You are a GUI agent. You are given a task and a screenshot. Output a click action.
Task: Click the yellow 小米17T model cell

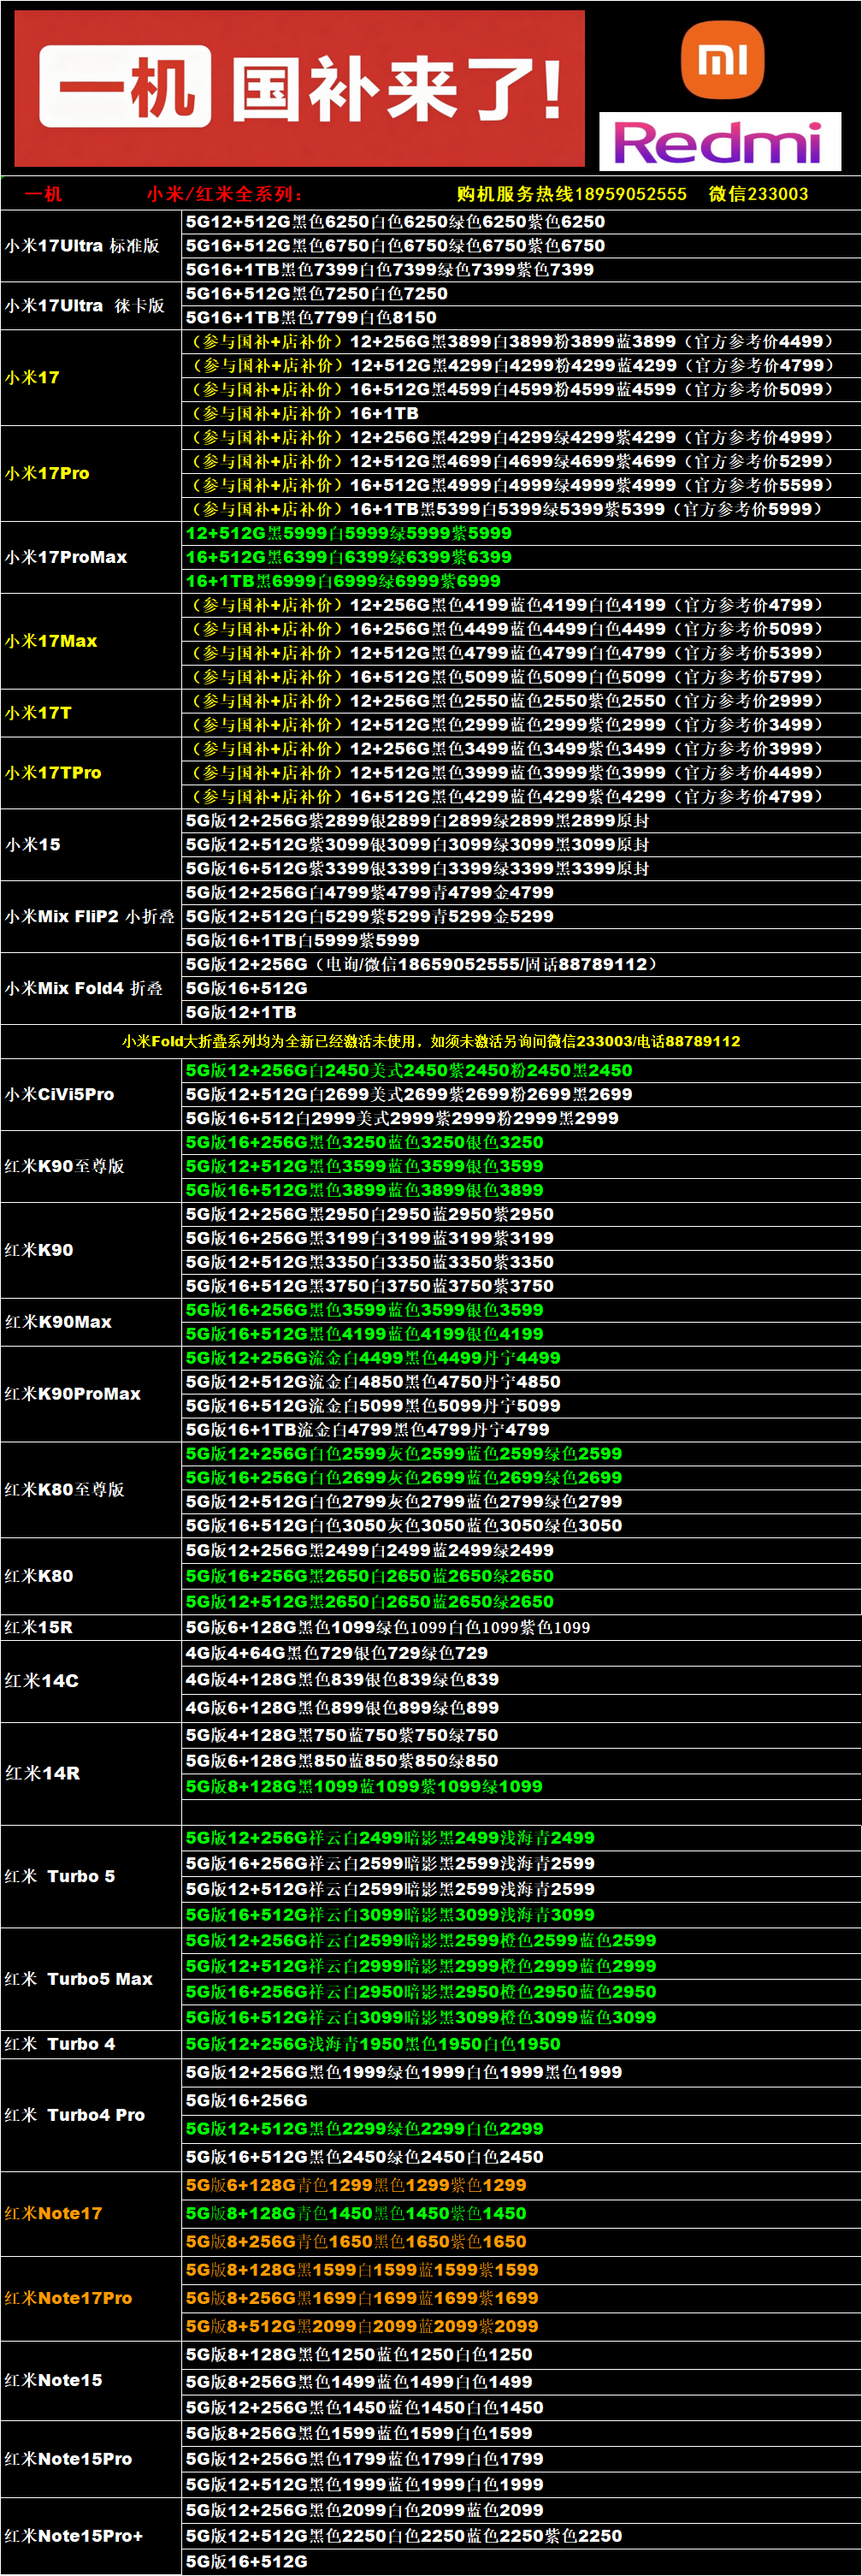pyautogui.click(x=91, y=714)
